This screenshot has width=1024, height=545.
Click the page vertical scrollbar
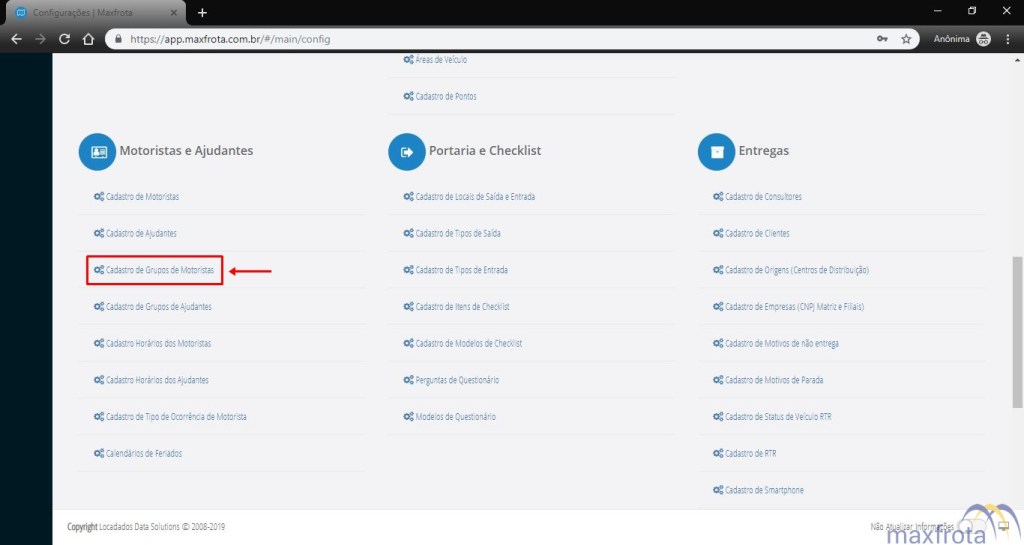(1017, 330)
